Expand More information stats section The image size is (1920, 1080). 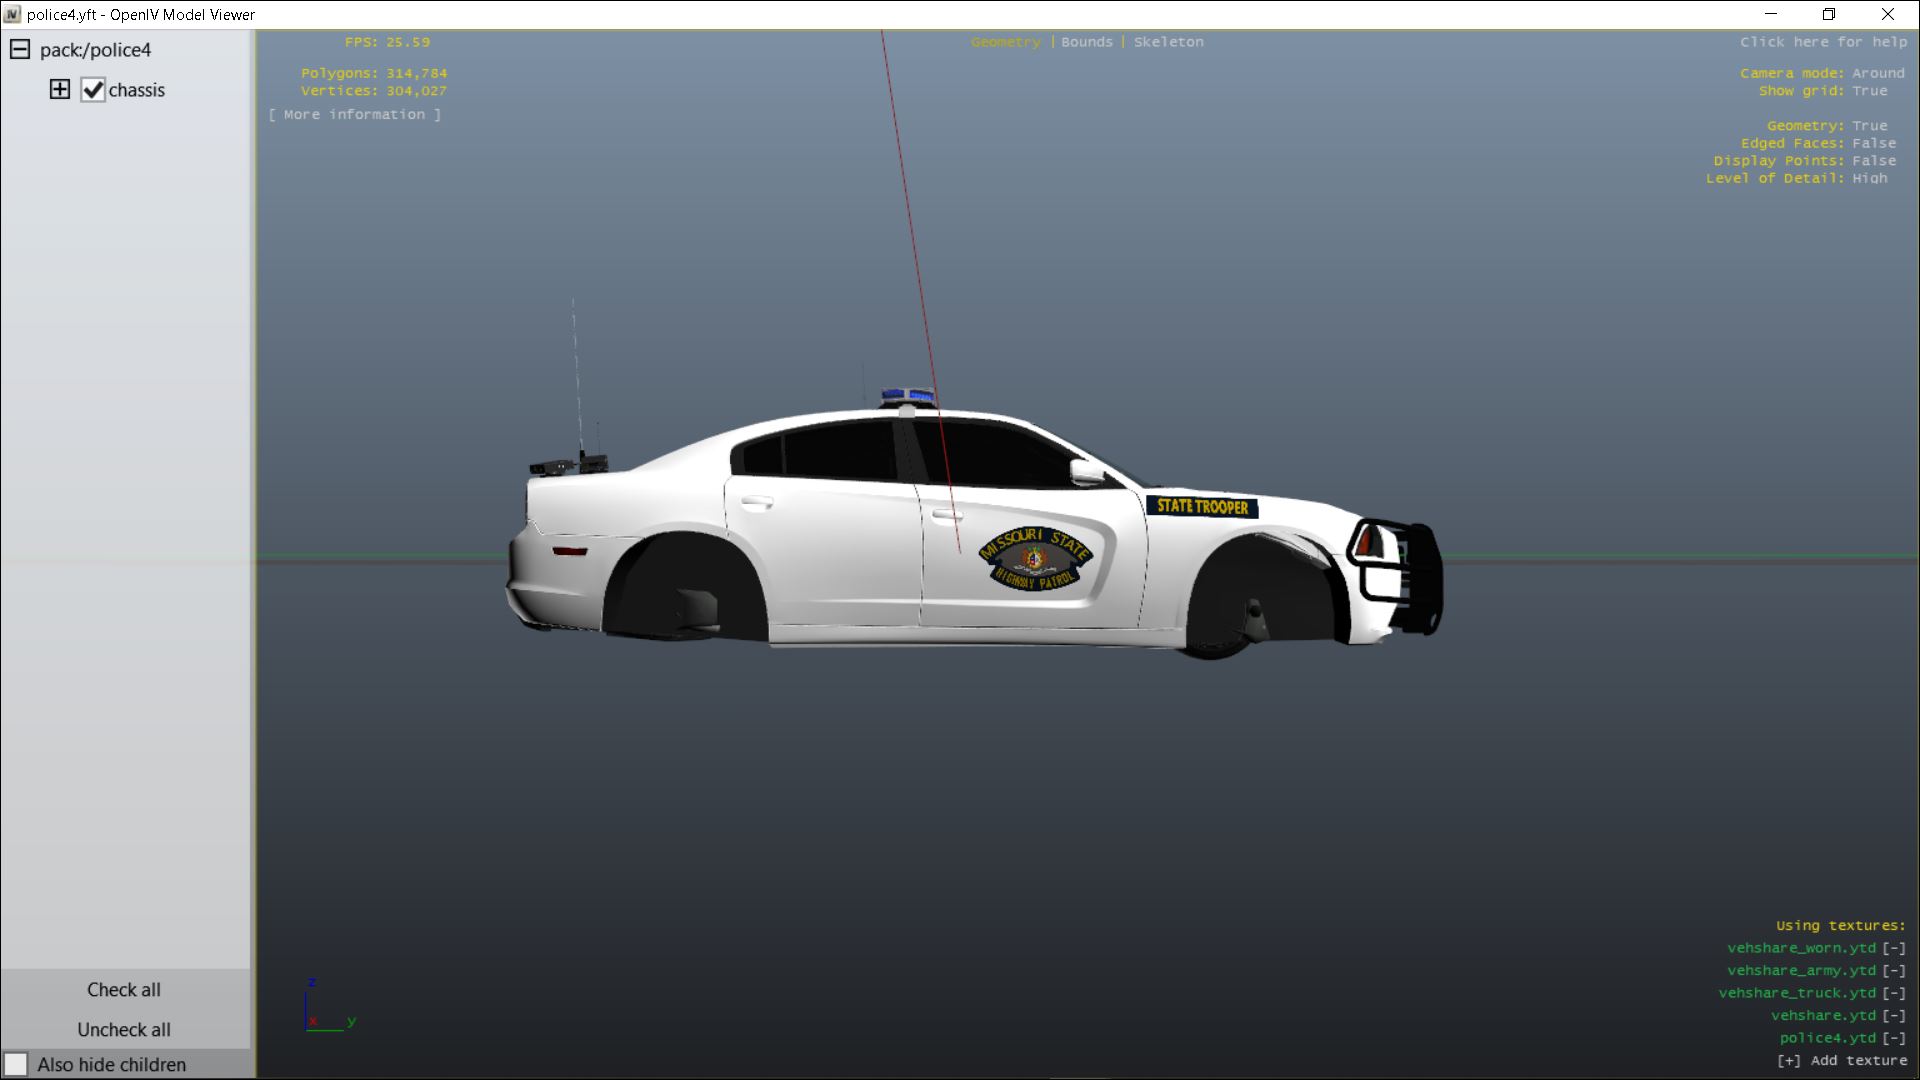[355, 115]
